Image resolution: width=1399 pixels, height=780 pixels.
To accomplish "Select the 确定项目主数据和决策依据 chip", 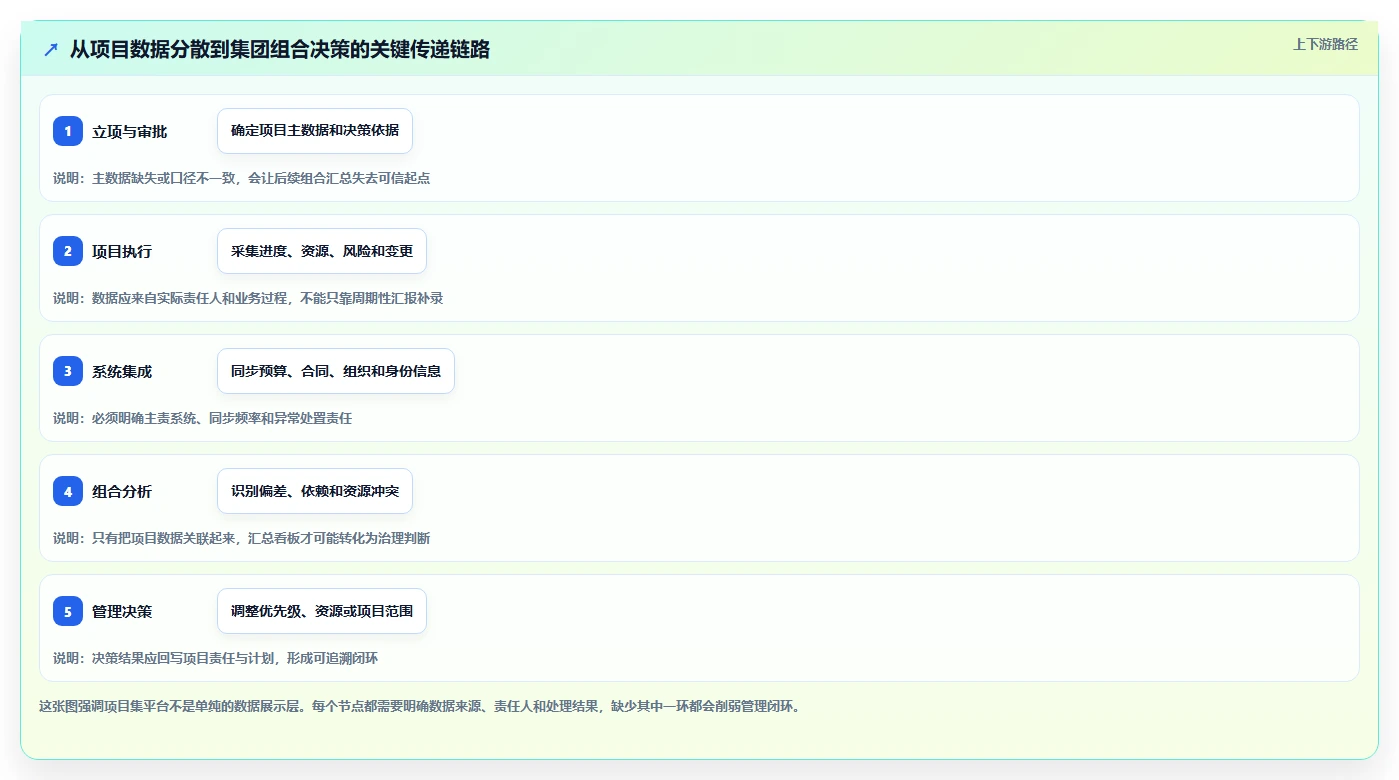I will coord(315,131).
